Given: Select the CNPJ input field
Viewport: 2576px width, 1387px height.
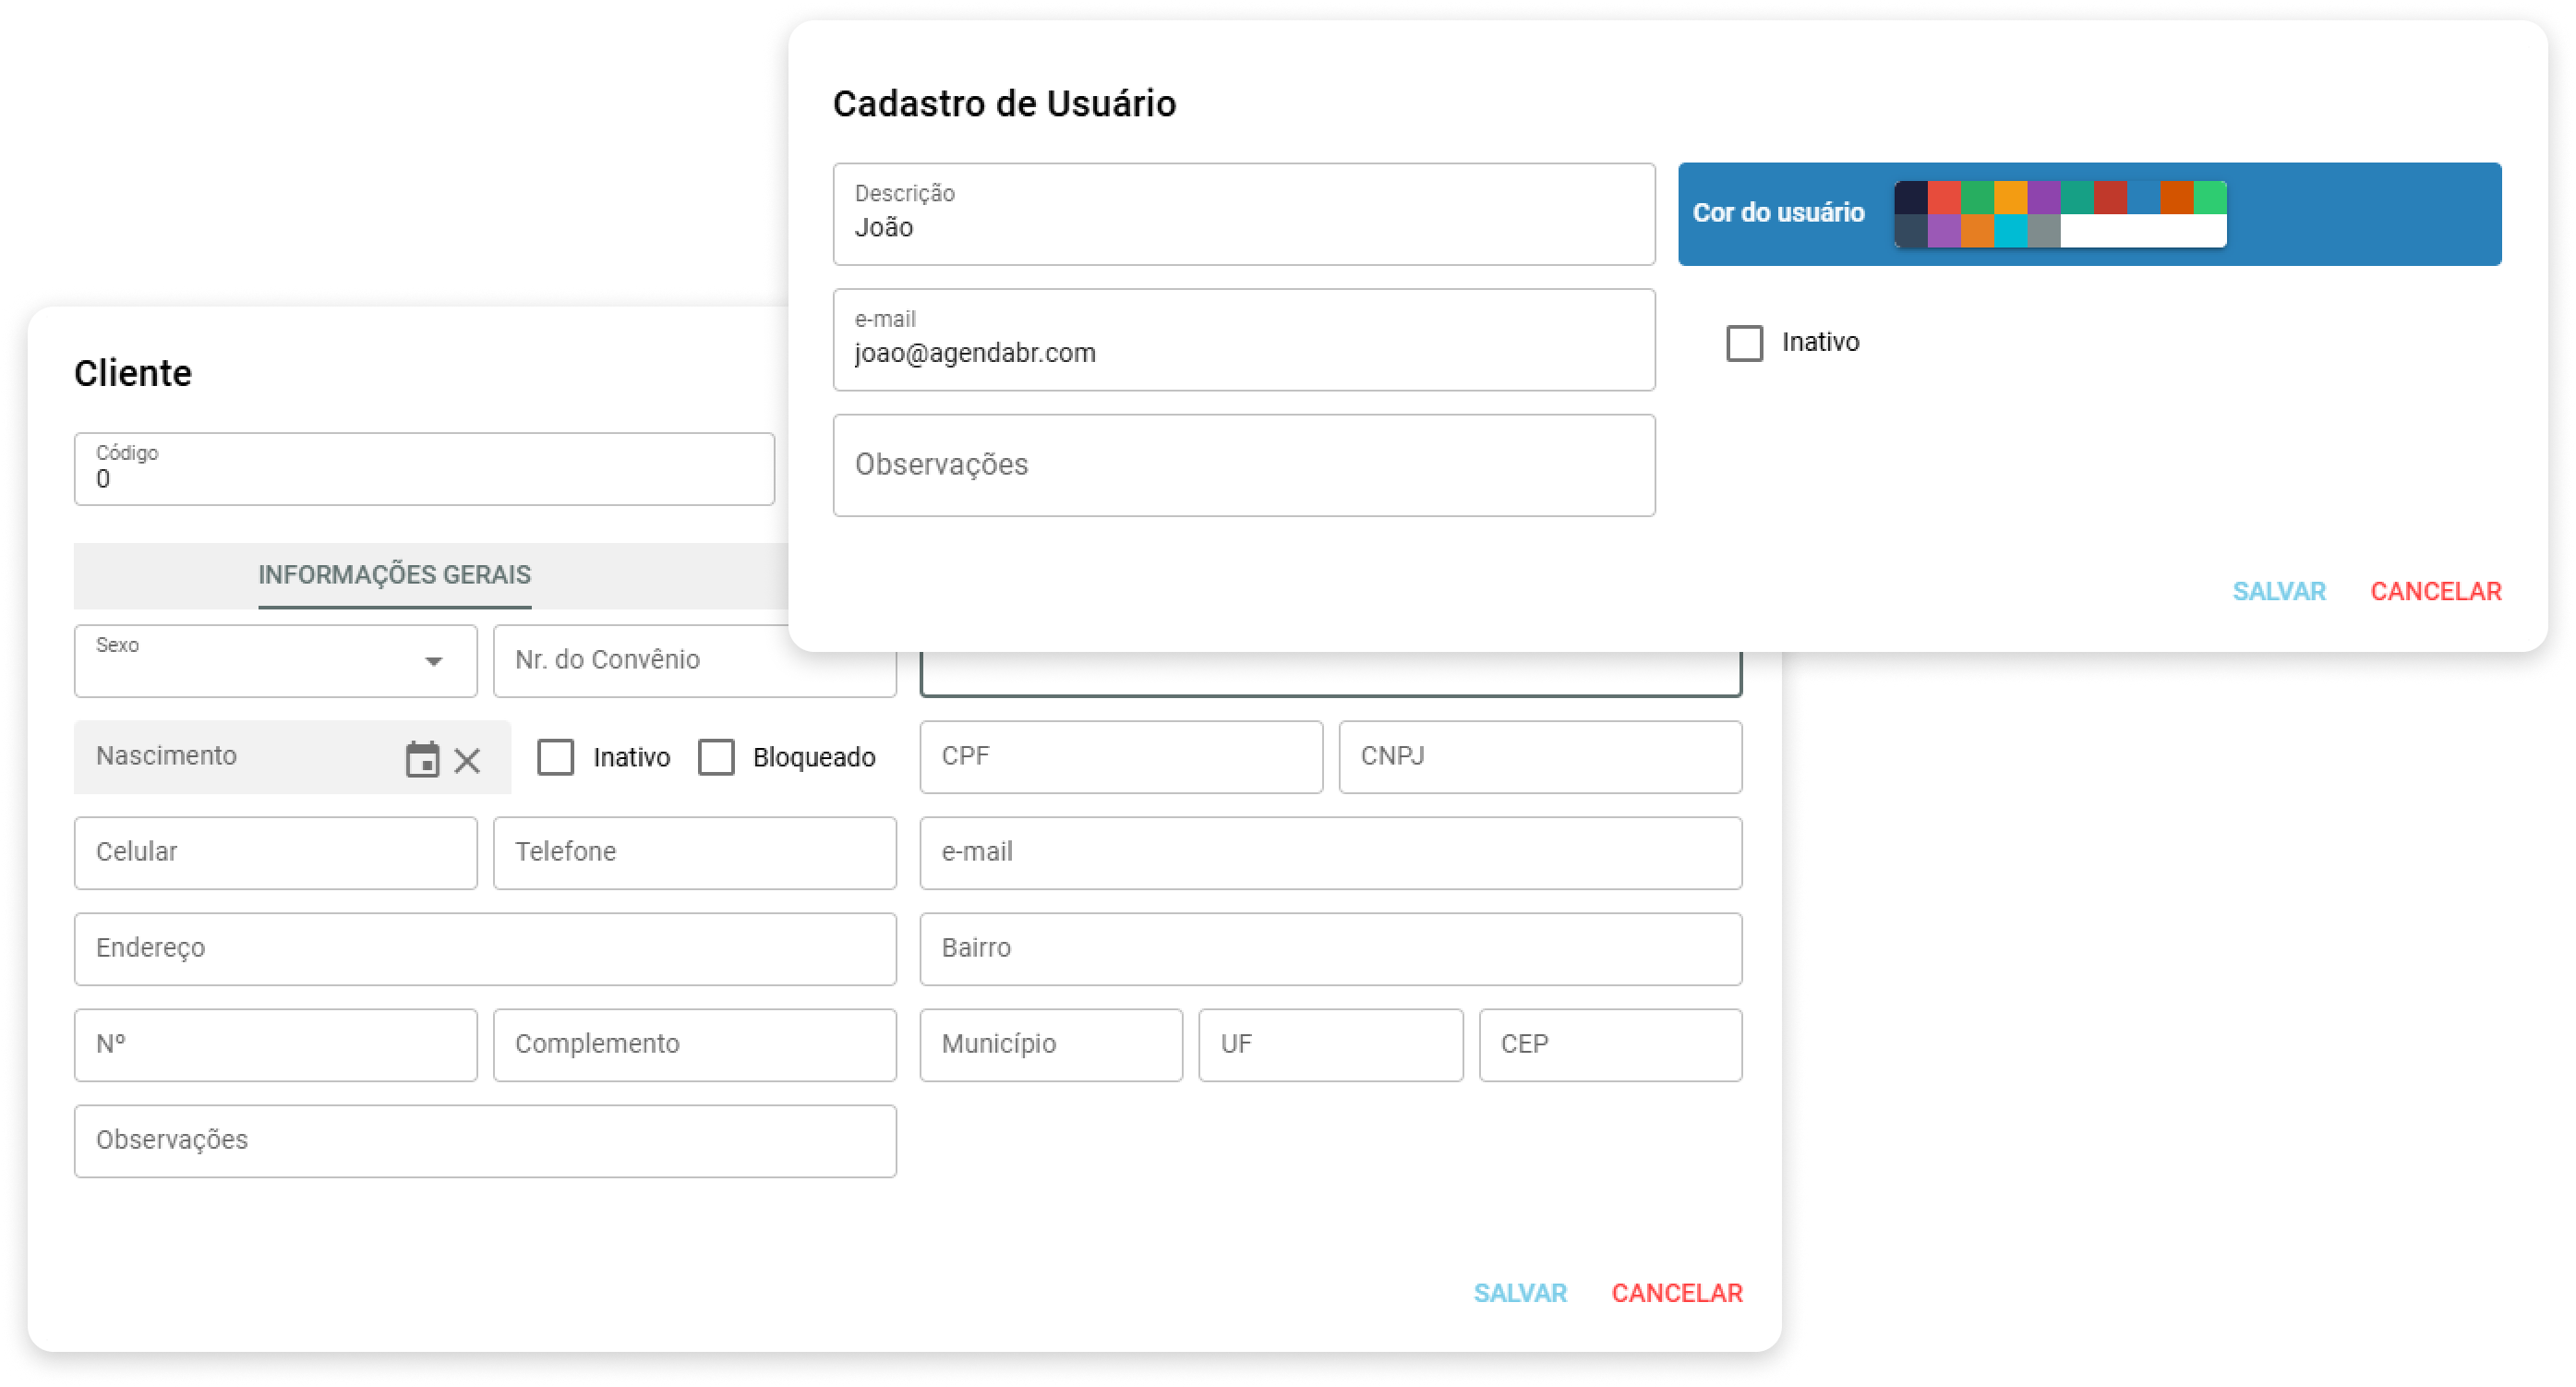Looking at the screenshot, I should point(1540,757).
